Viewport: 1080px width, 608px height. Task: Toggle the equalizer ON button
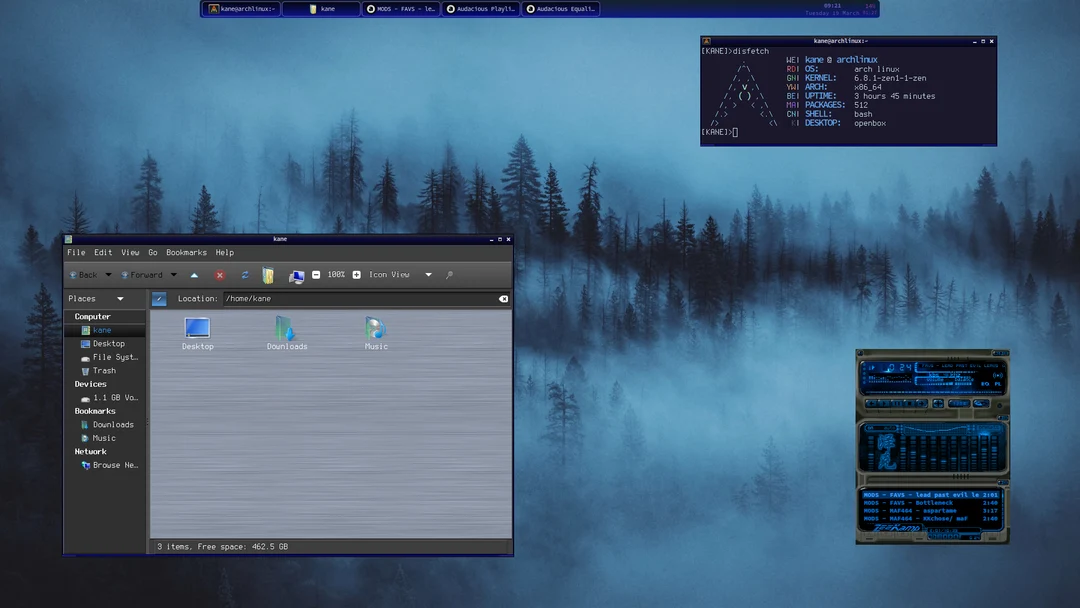[x=871, y=428]
